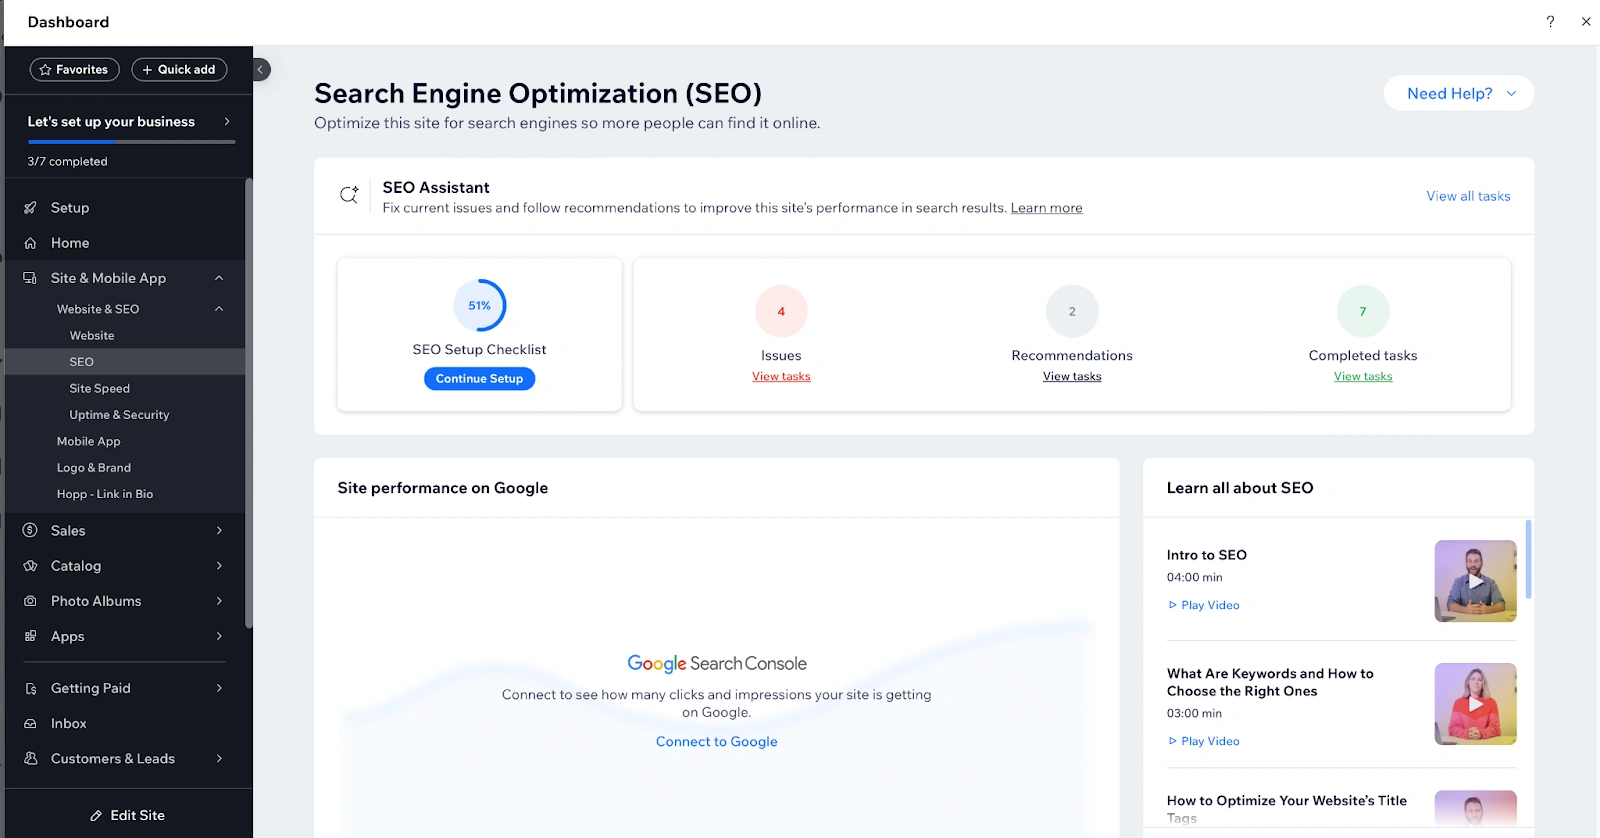
Task: Click the Apps grid icon
Action: [x=30, y=636]
